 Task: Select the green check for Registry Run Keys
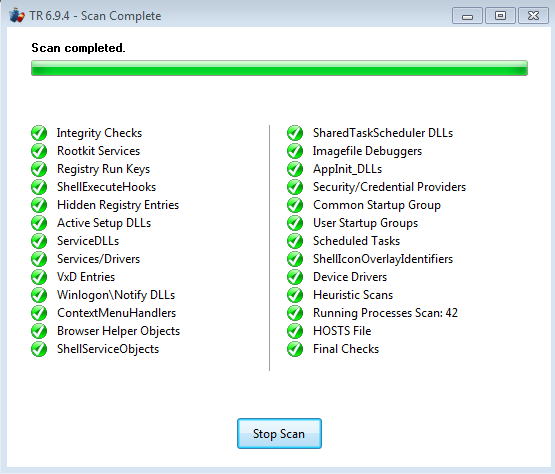(39, 169)
